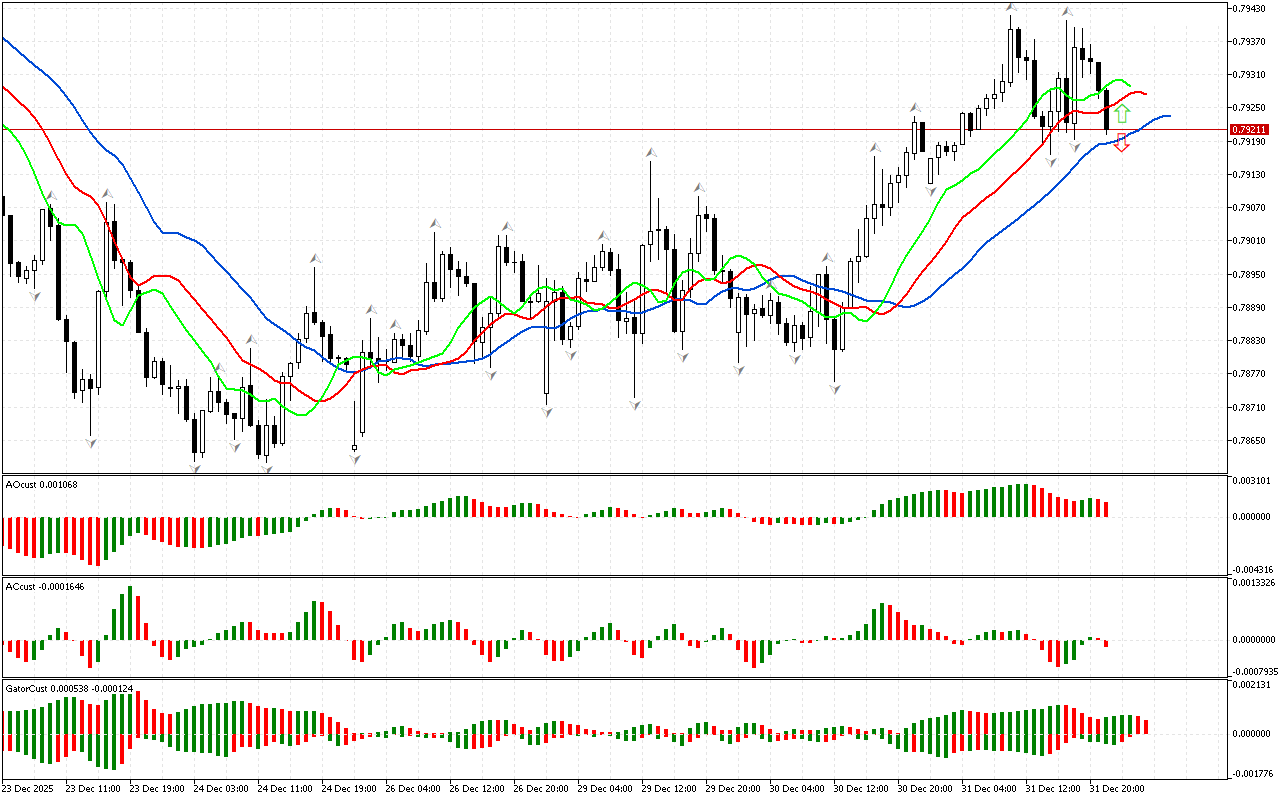The width and height of the screenshot is (1280, 800).
Task: Click the 31 Dec 20:00 time label
Action: click(x=1117, y=788)
